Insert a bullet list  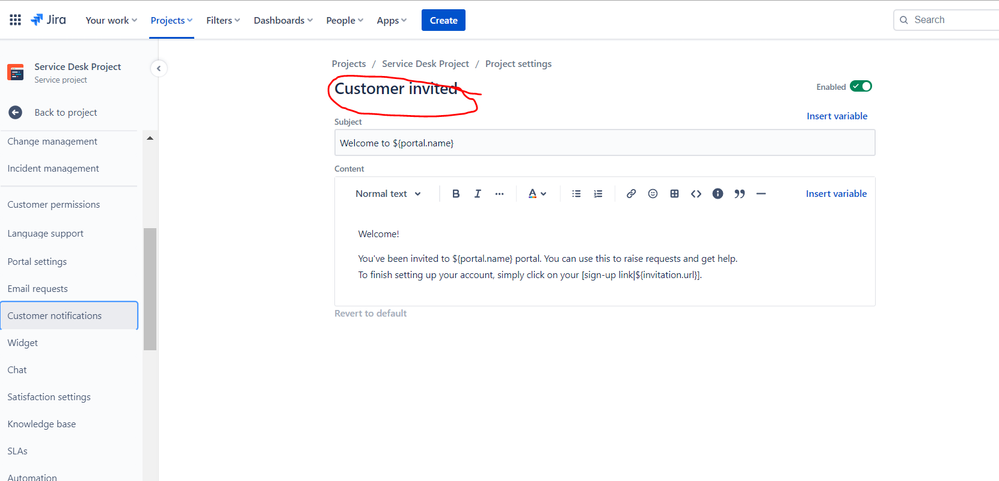point(576,194)
